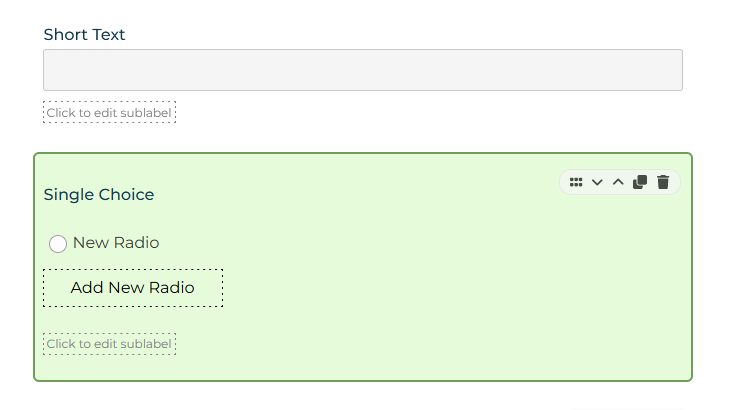Select the green Single Choice block background

pos(363,267)
